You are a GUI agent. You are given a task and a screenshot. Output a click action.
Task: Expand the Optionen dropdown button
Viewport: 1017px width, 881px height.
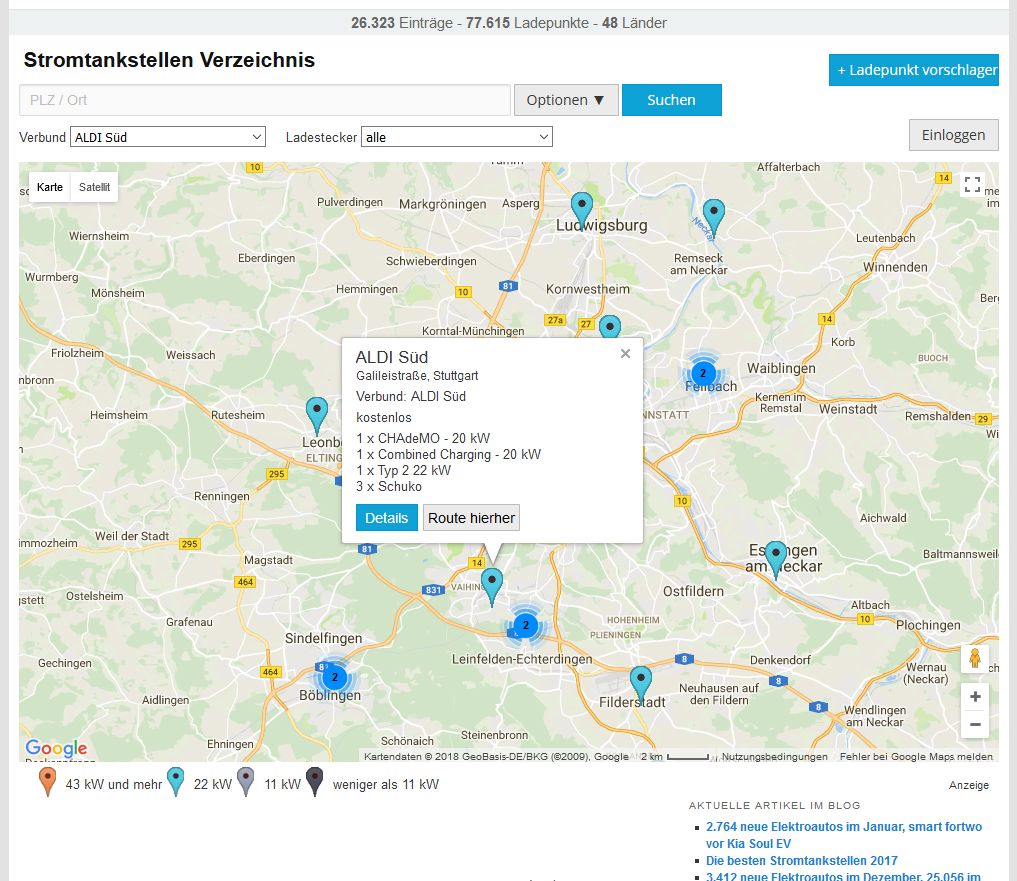pos(566,100)
